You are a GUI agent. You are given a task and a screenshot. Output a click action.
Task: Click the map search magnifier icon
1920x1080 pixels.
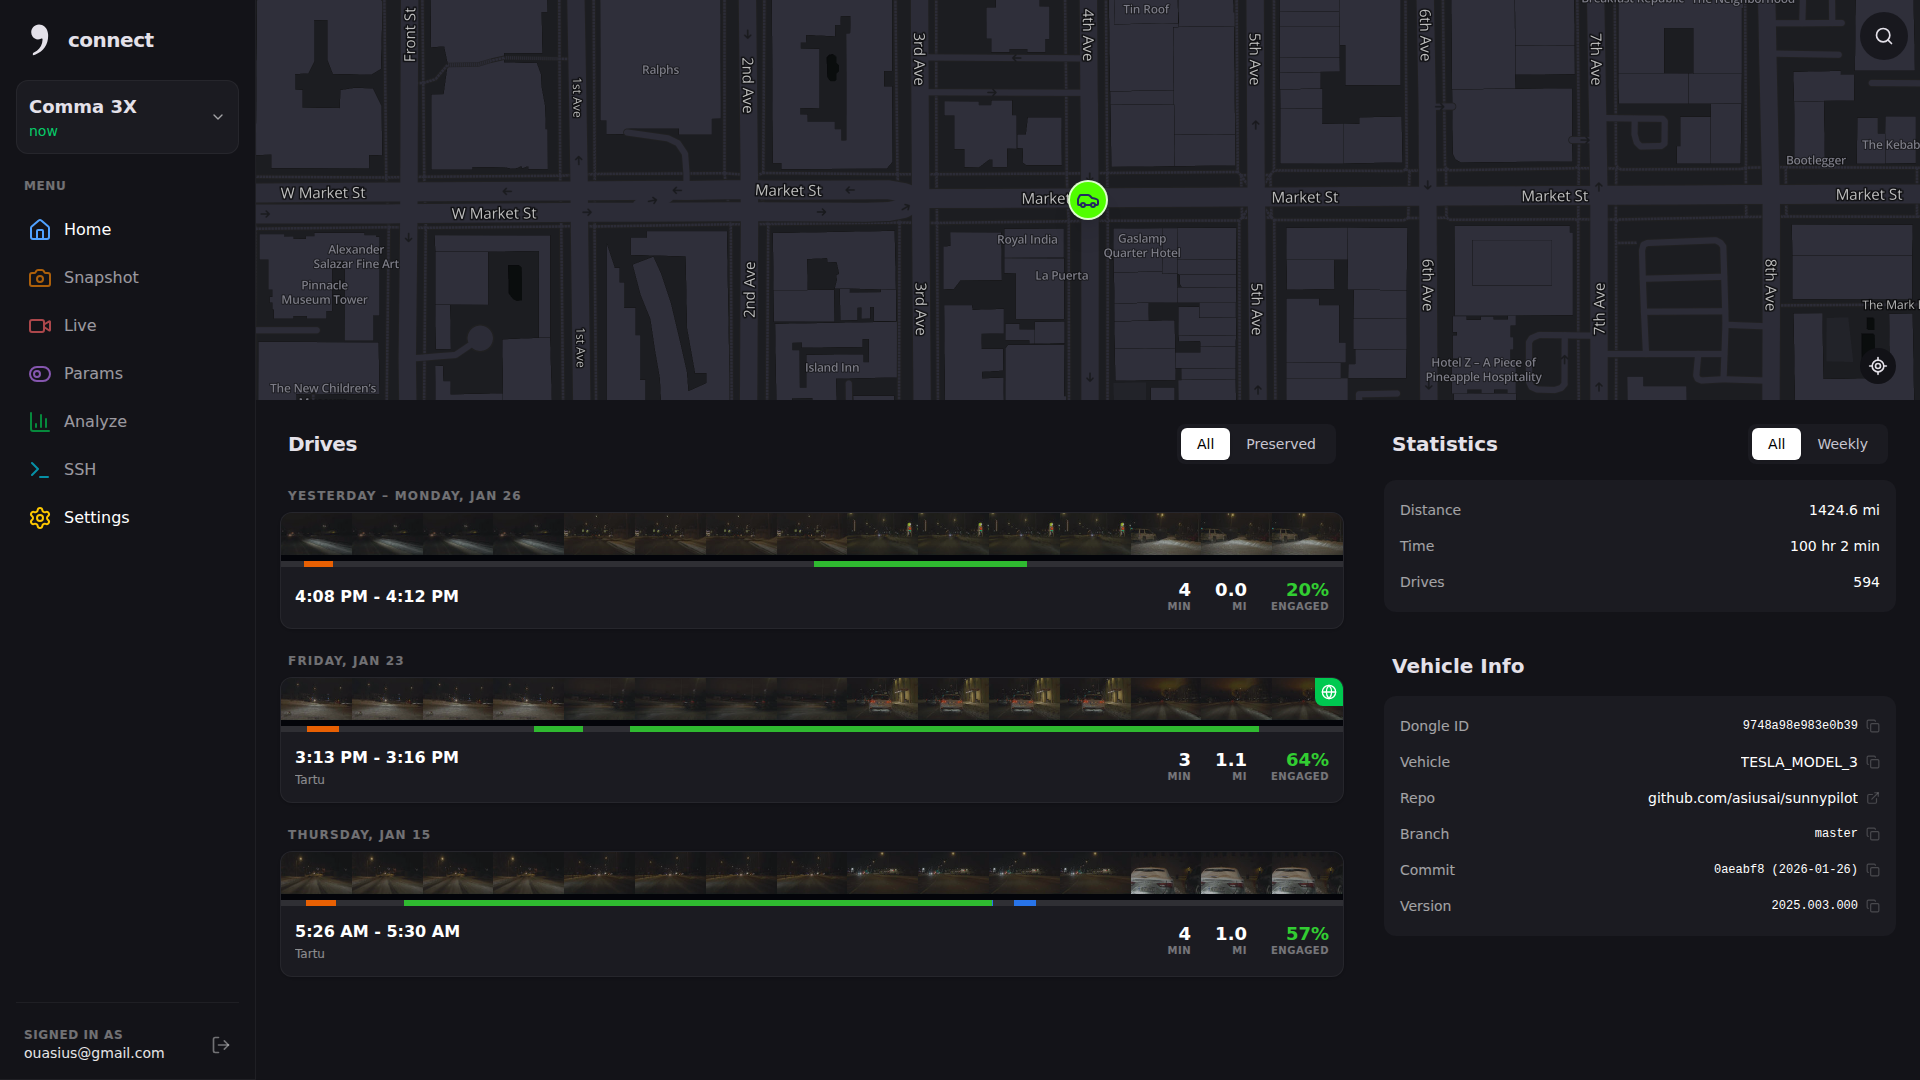pyautogui.click(x=1883, y=36)
